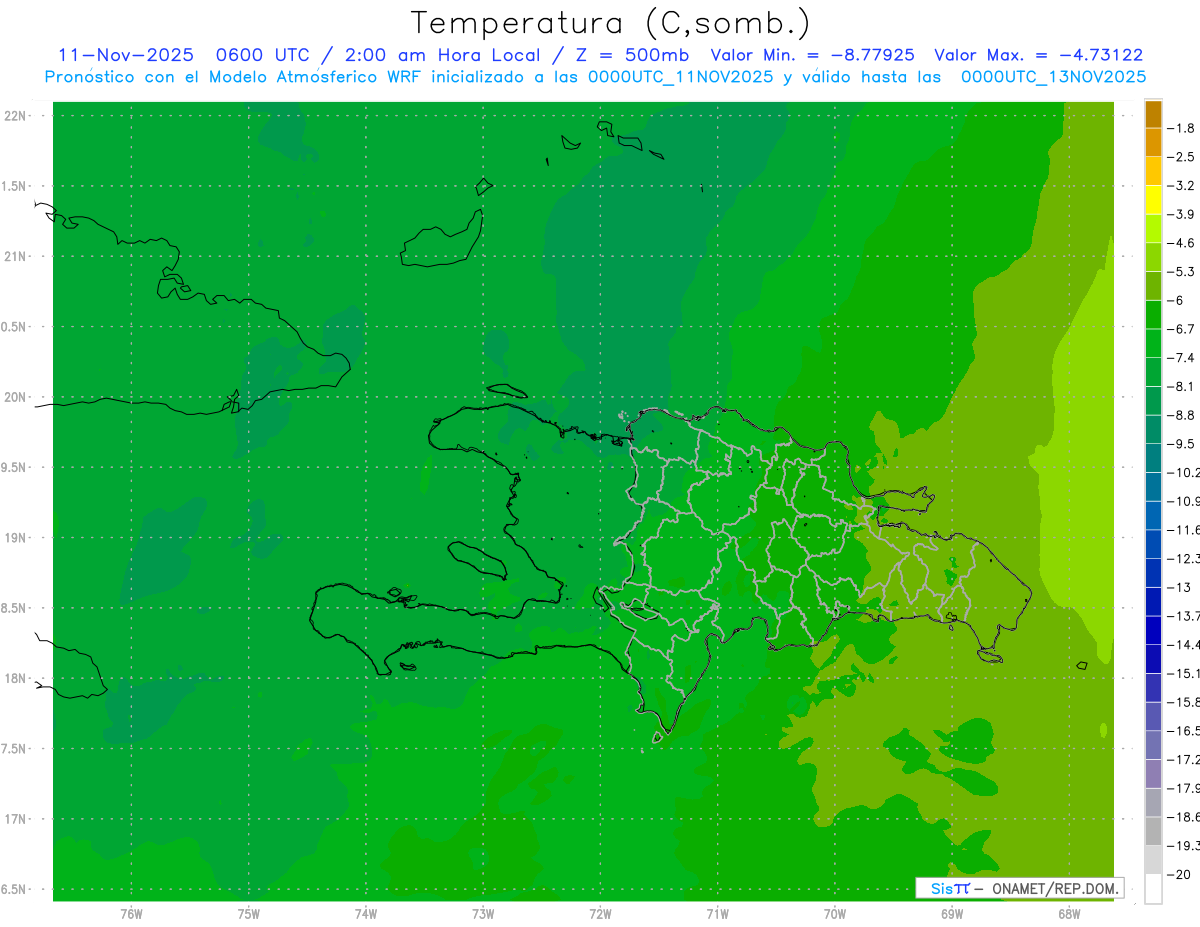The image size is (1200, 927).
Task: Click the '-6.7' legend value
Action: tap(1181, 330)
